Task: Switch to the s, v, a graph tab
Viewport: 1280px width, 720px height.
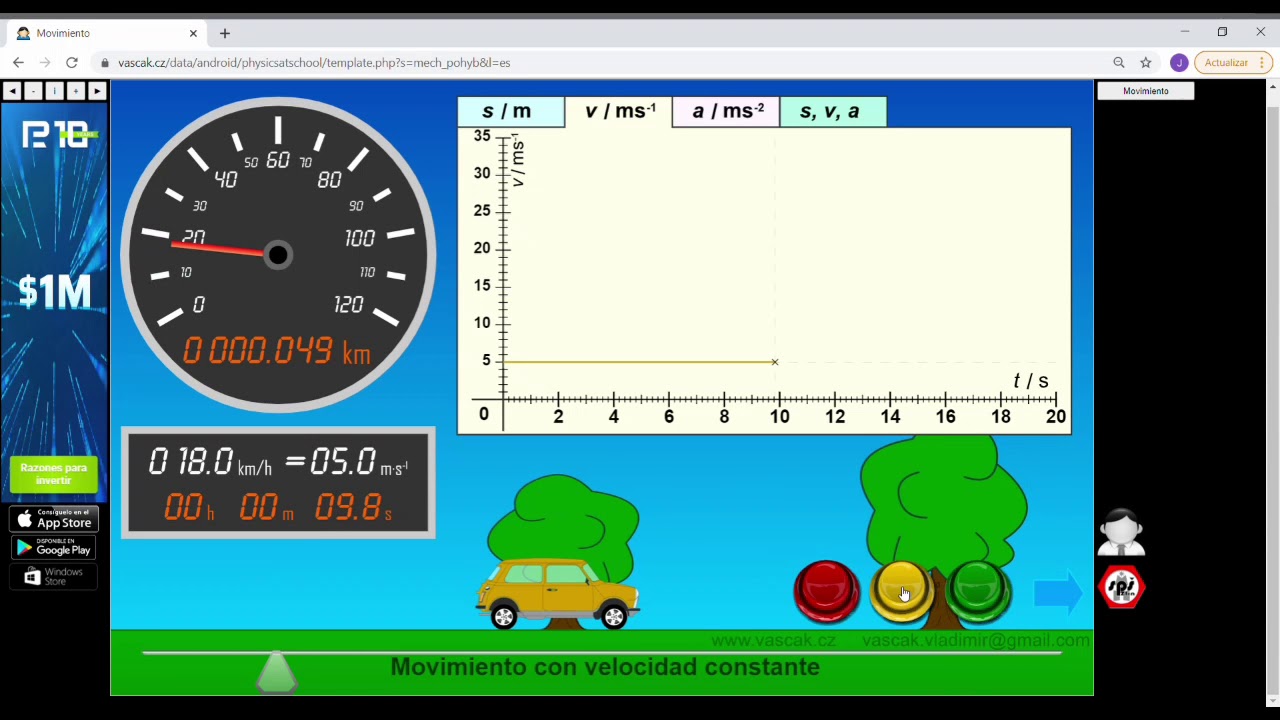Action: (832, 111)
